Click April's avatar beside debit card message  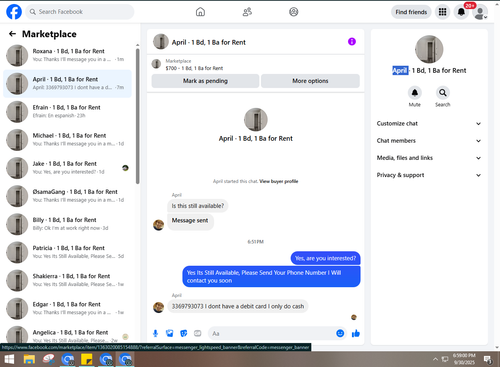pyautogui.click(x=158, y=307)
